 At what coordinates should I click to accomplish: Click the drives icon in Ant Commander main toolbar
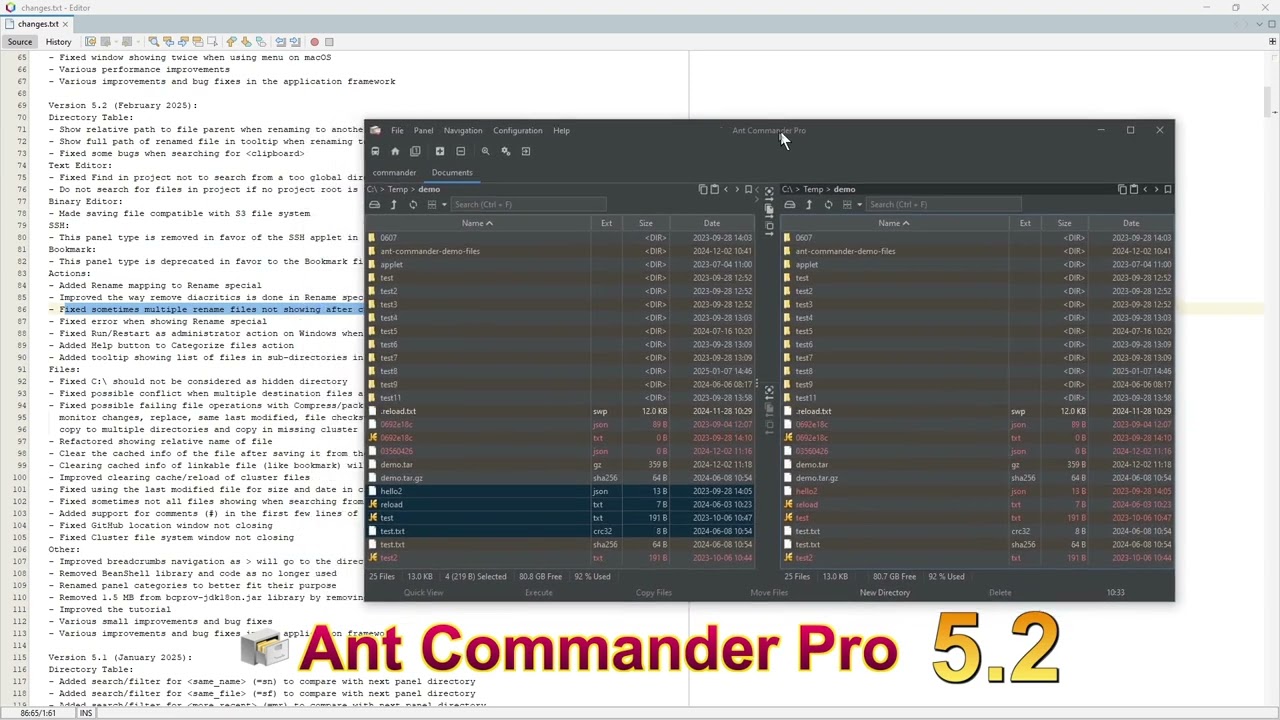coord(375,151)
